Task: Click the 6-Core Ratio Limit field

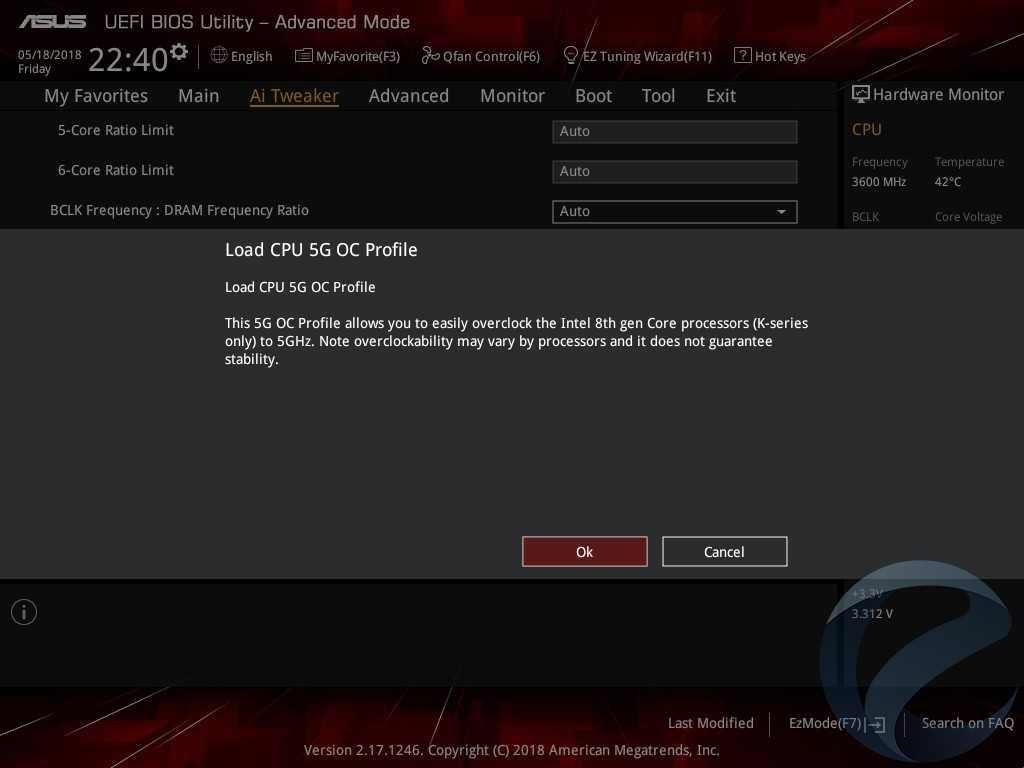Action: (x=674, y=171)
